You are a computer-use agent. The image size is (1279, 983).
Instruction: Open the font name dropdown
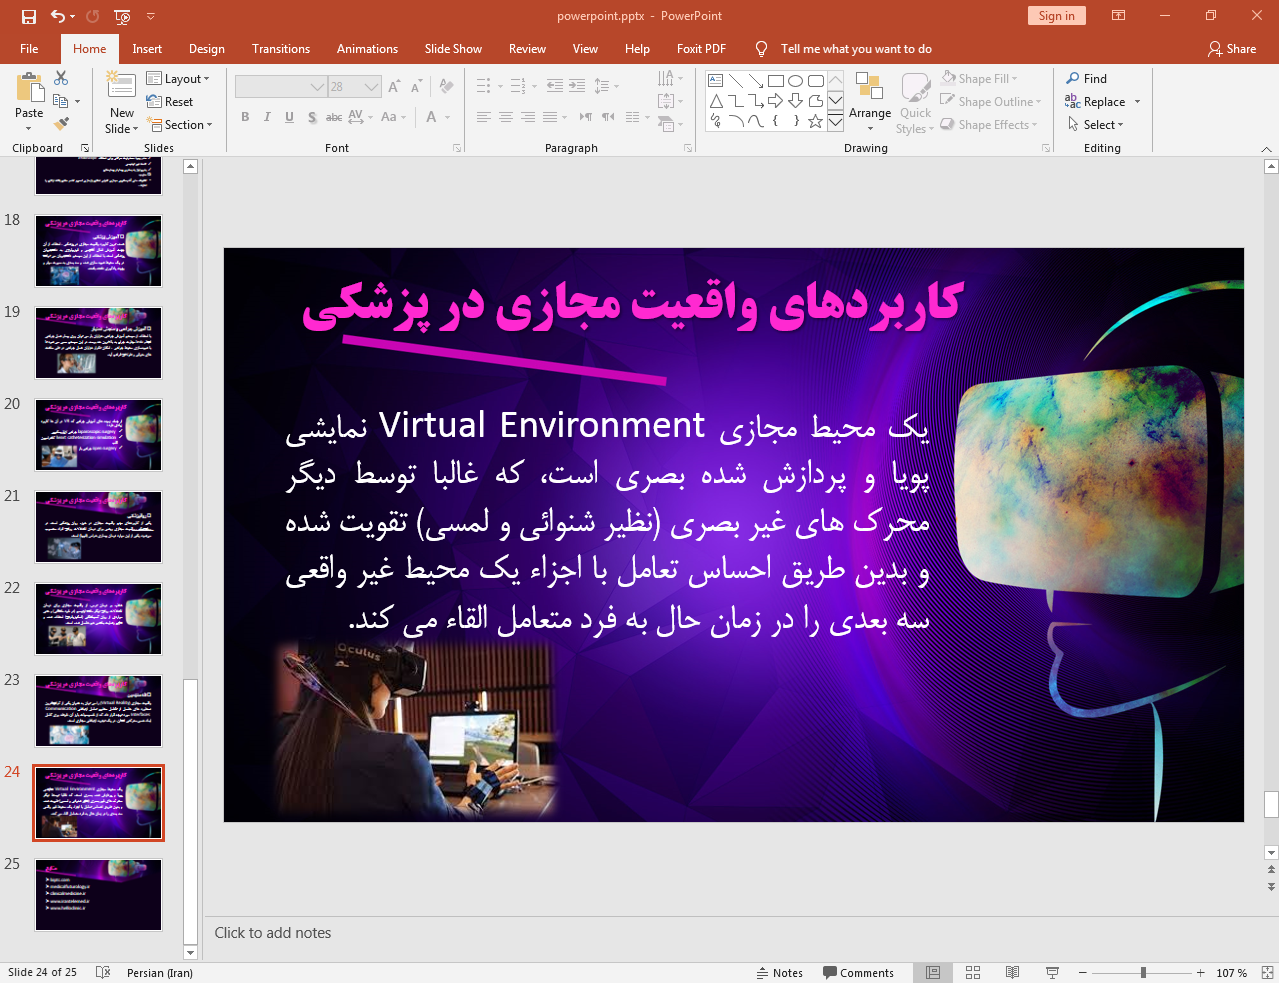pyautogui.click(x=318, y=87)
